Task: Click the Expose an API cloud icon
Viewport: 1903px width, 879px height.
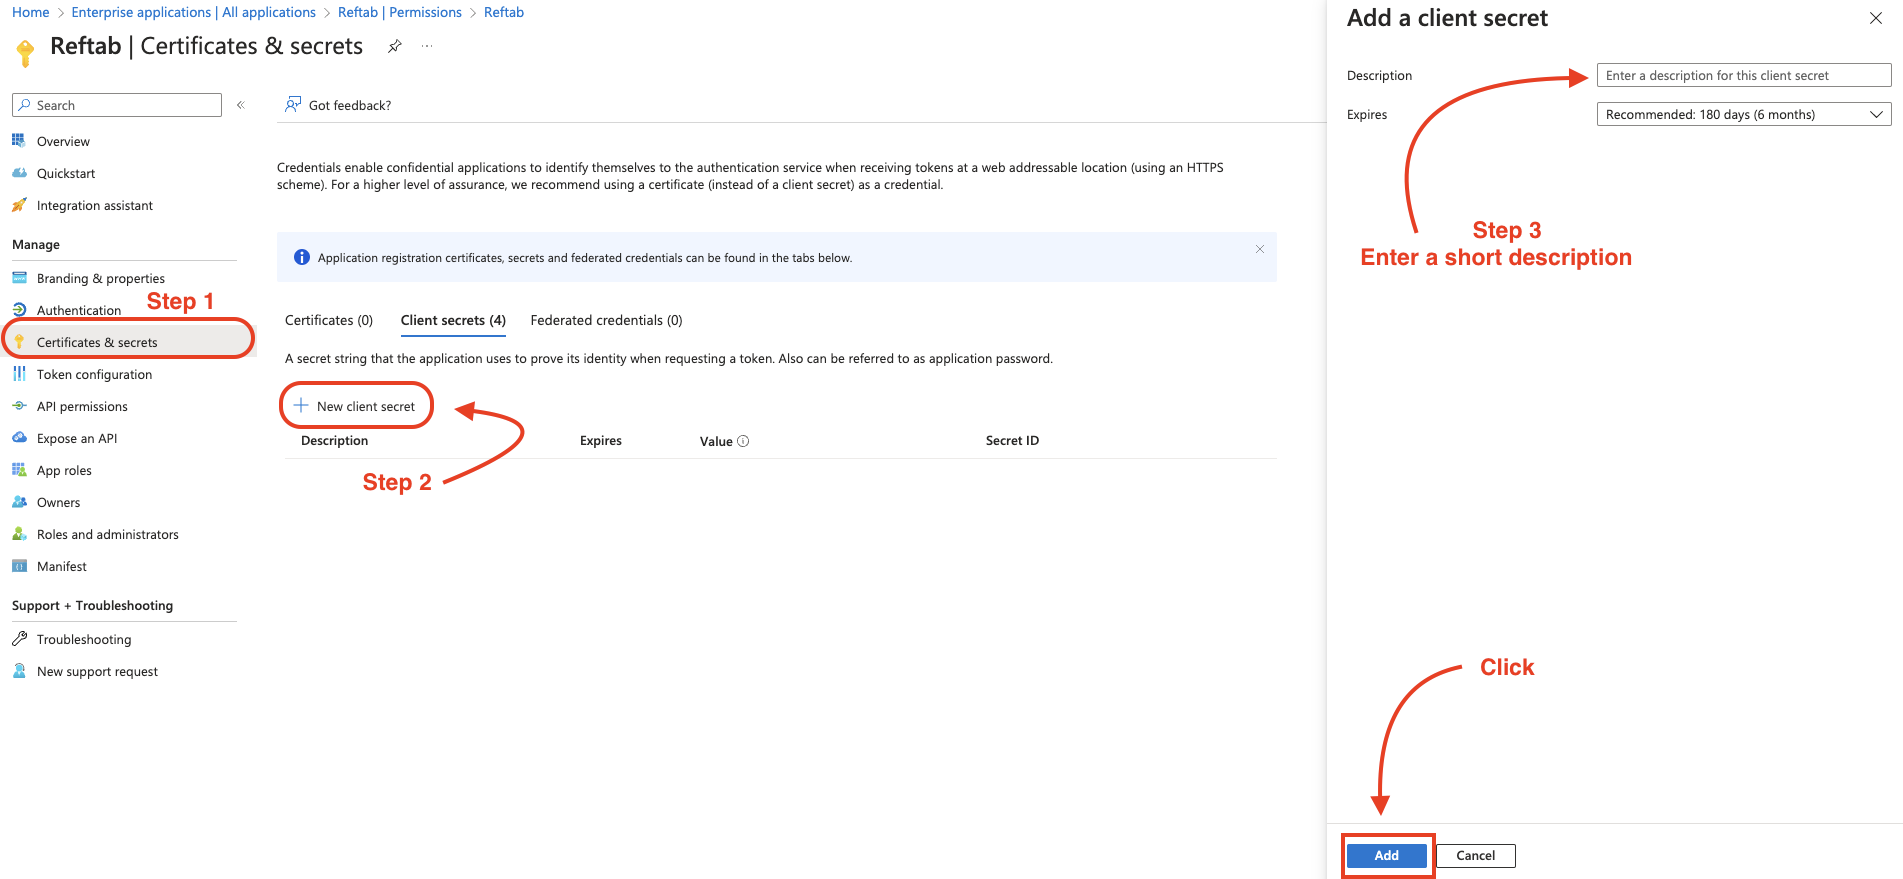Action: pos(19,438)
